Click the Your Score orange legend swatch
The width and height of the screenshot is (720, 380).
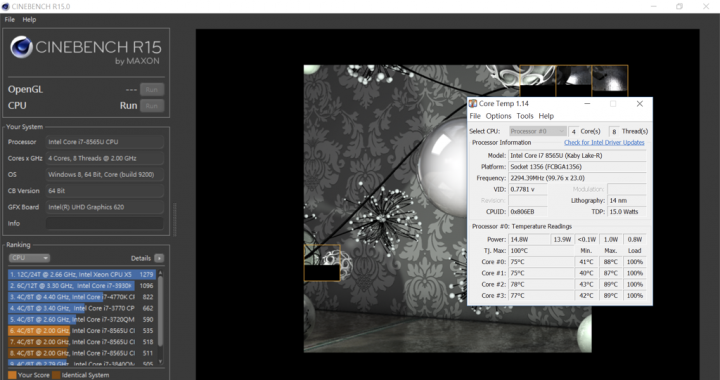pos(12,375)
